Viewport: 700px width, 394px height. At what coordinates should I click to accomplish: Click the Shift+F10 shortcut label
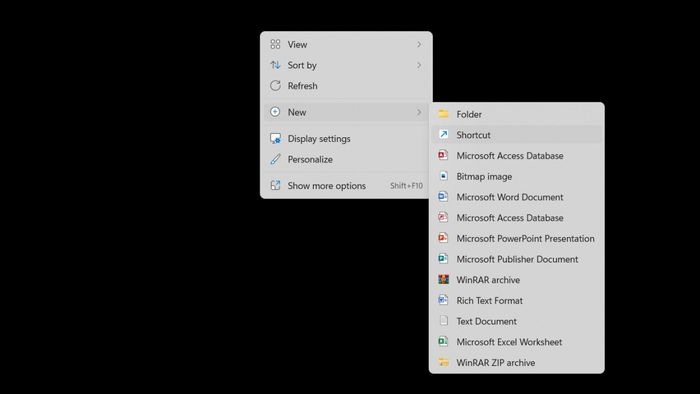(406, 186)
